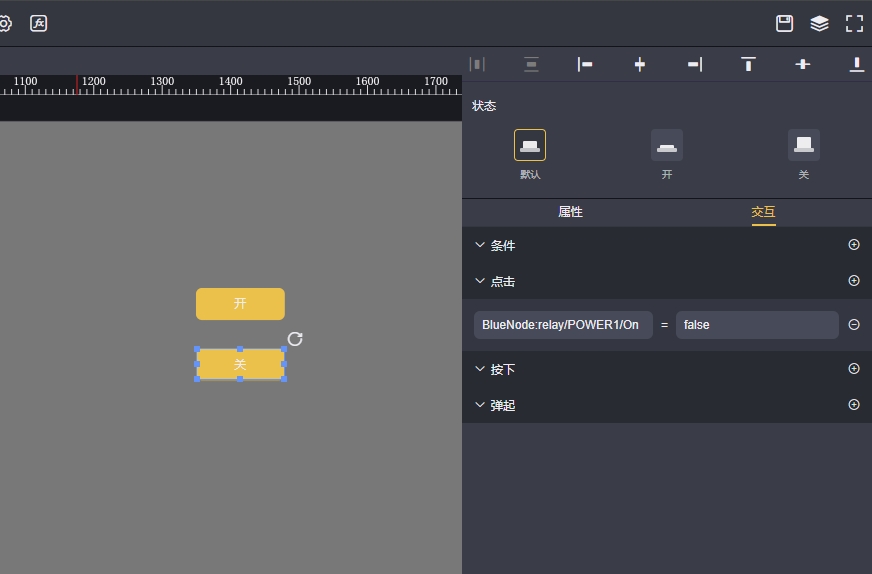Add a new 按下 action
Image resolution: width=872 pixels, height=574 pixels.
pyautogui.click(x=854, y=369)
